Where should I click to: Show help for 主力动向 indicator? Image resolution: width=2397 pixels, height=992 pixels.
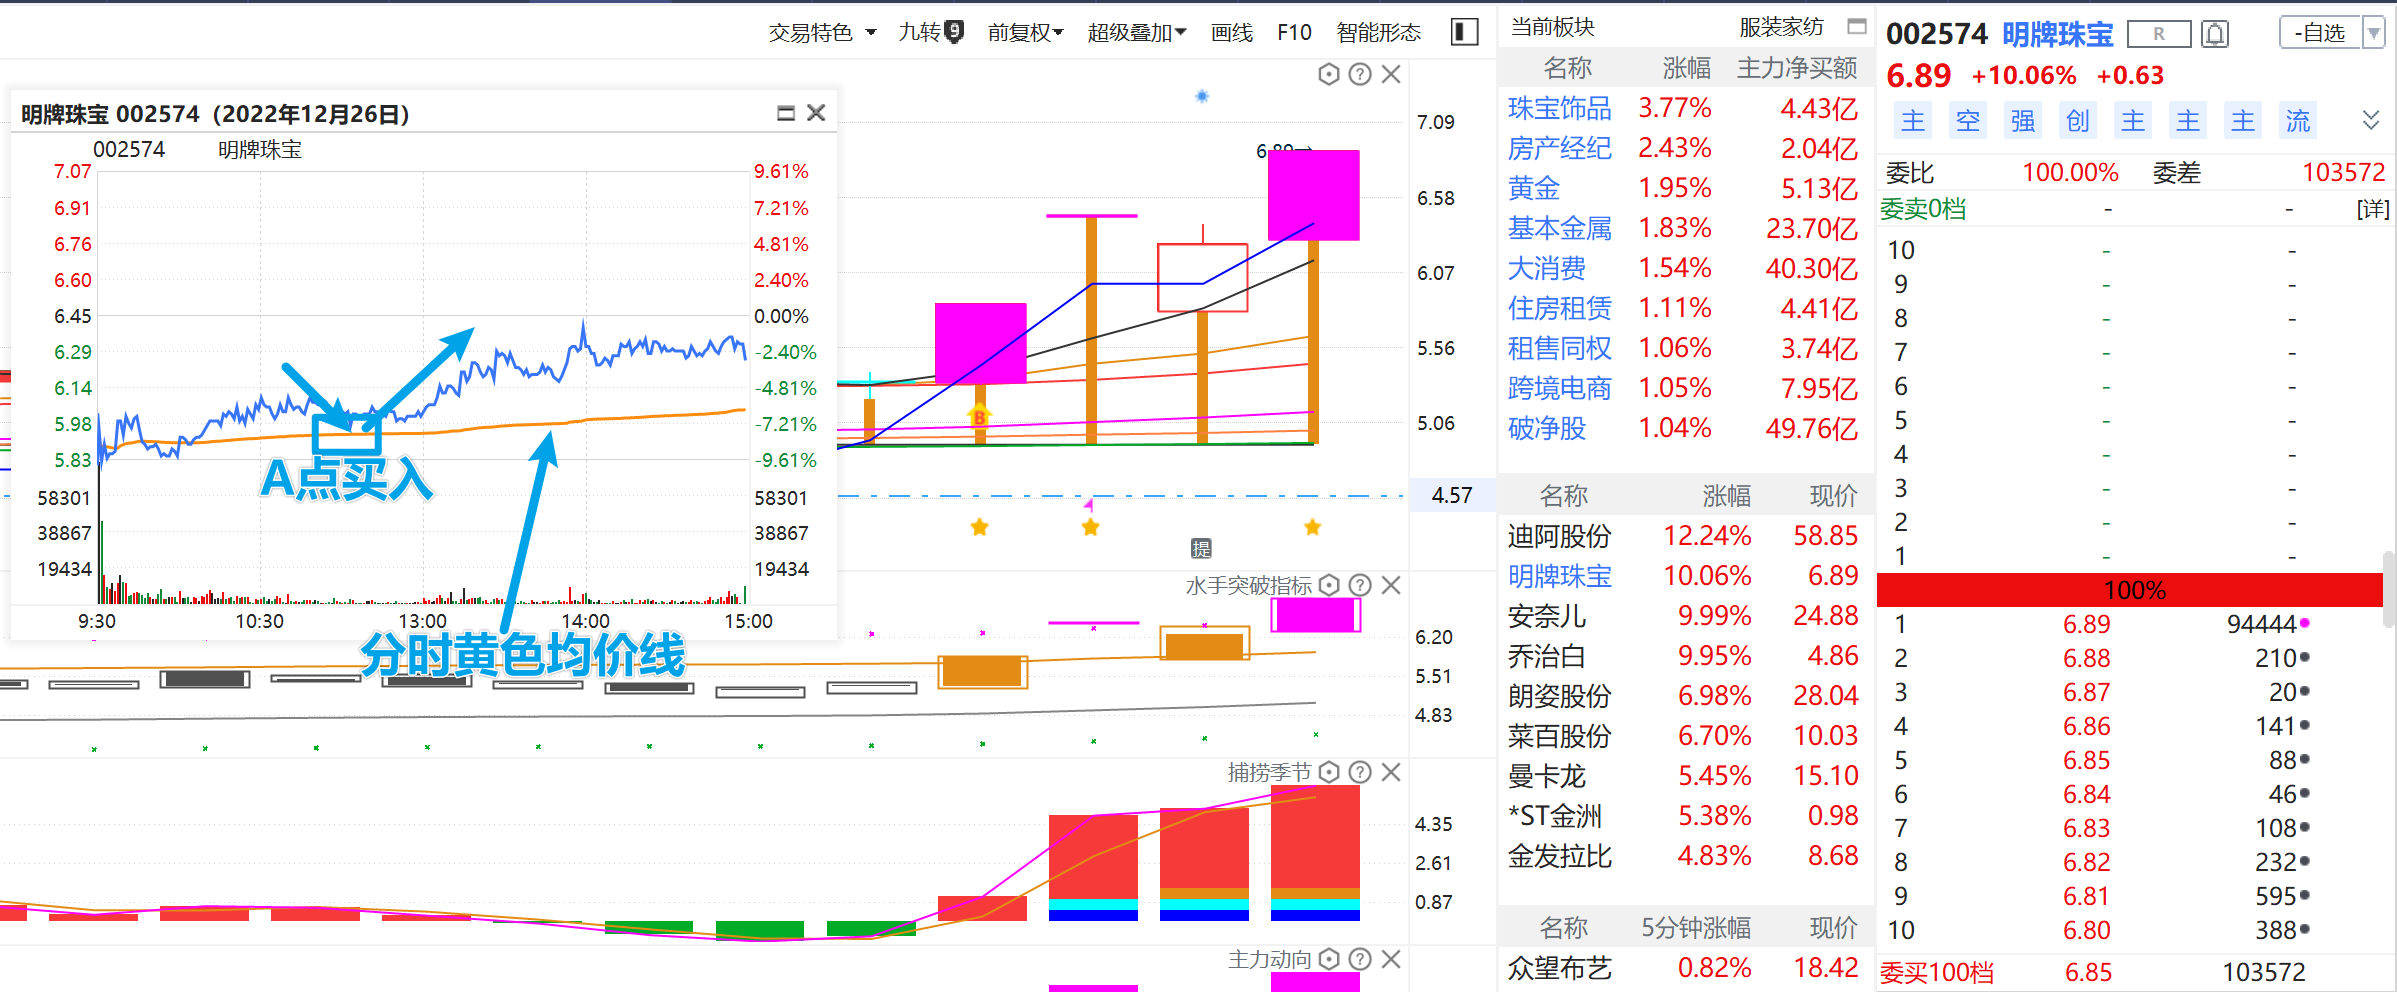point(1360,959)
